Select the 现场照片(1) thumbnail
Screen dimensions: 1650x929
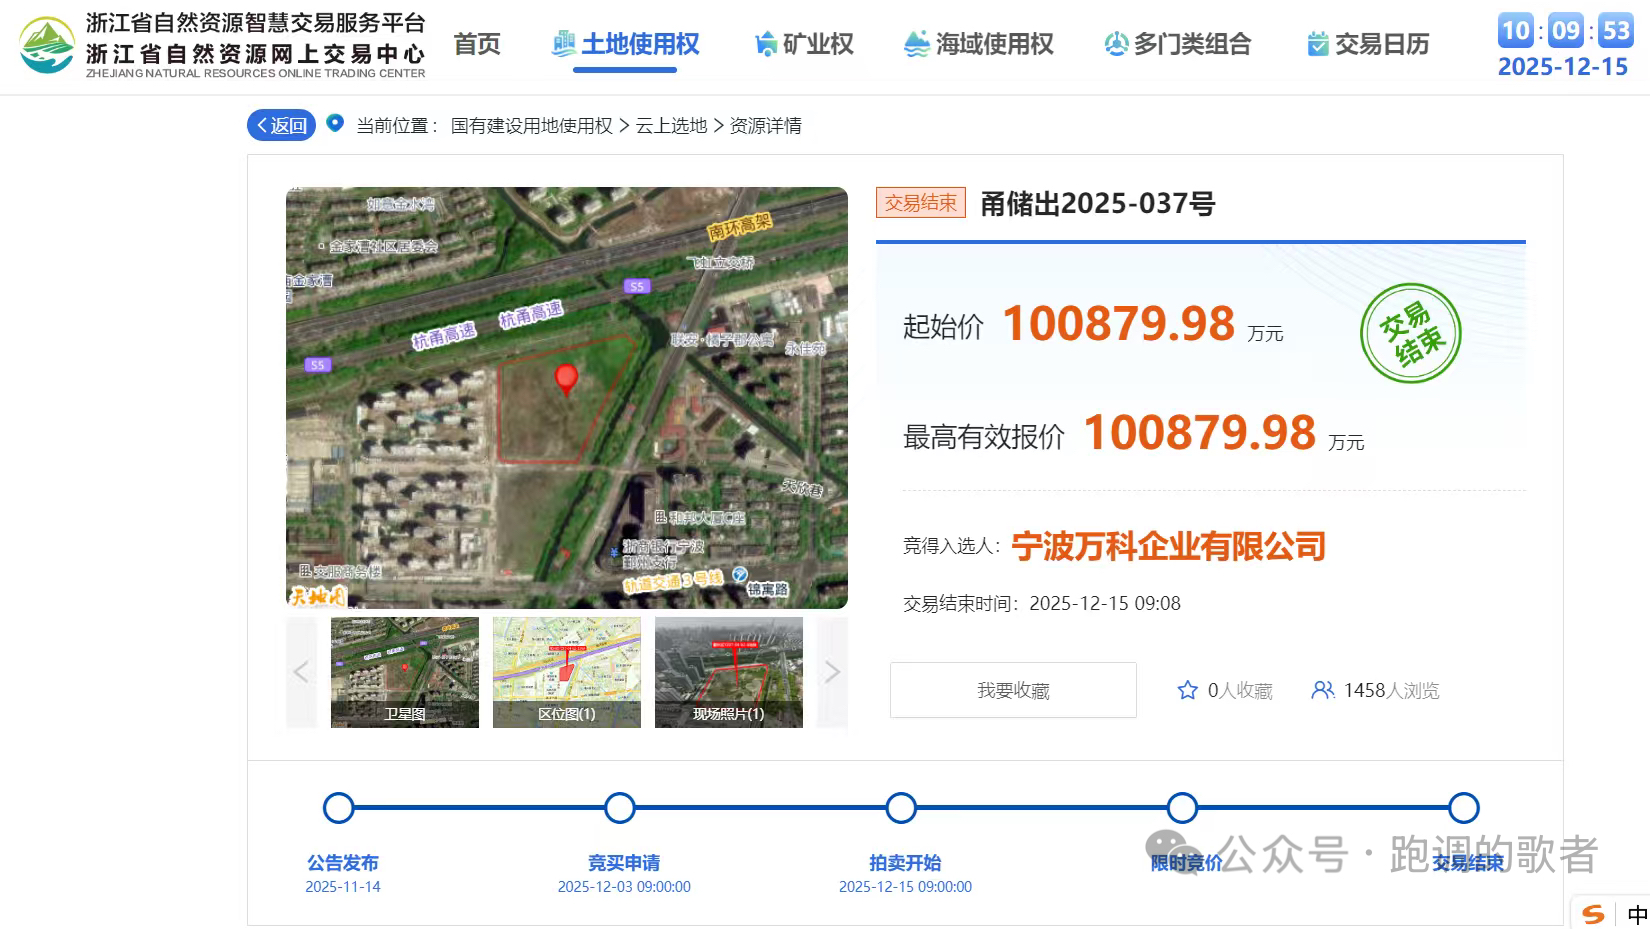coord(729,672)
